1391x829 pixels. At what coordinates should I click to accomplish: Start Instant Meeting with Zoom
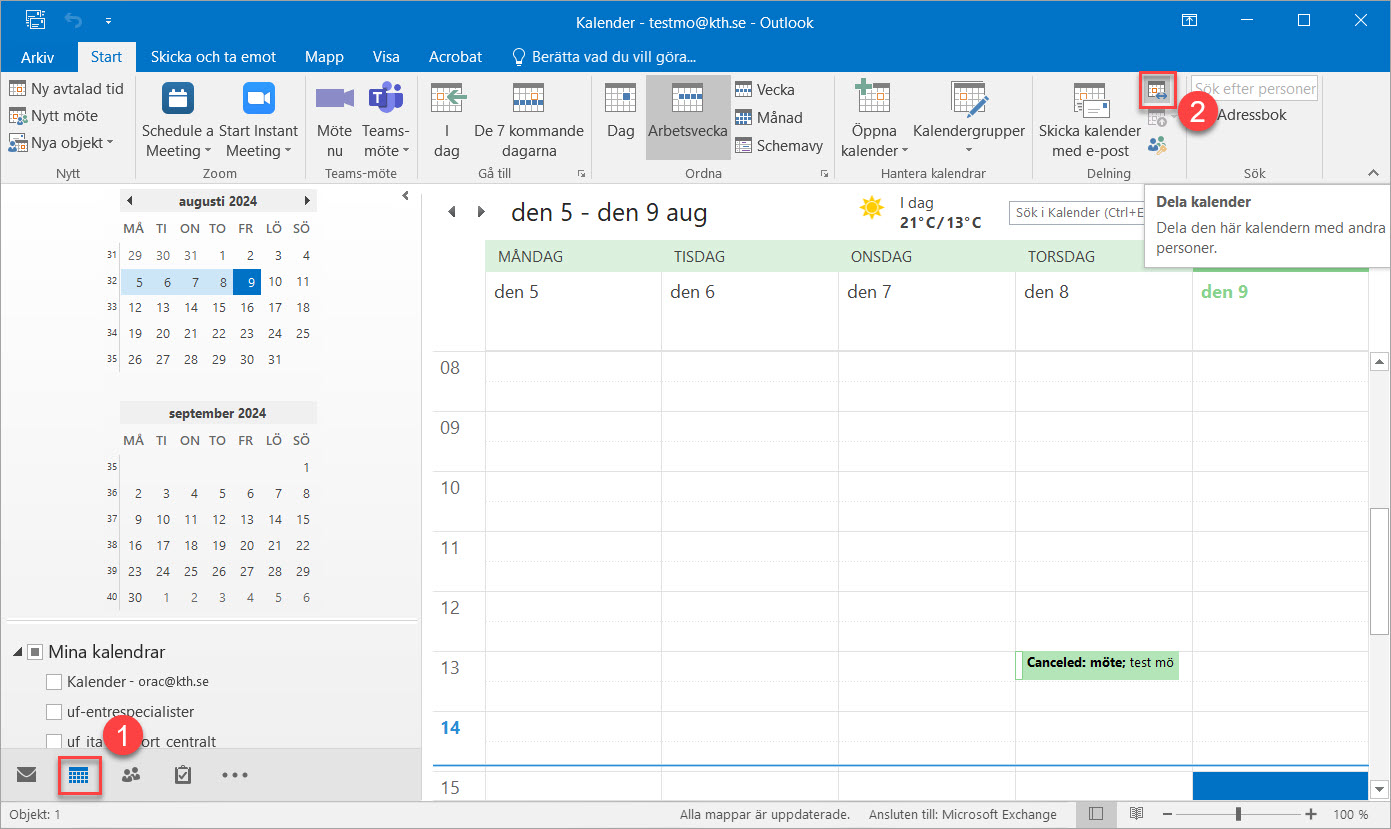click(258, 120)
